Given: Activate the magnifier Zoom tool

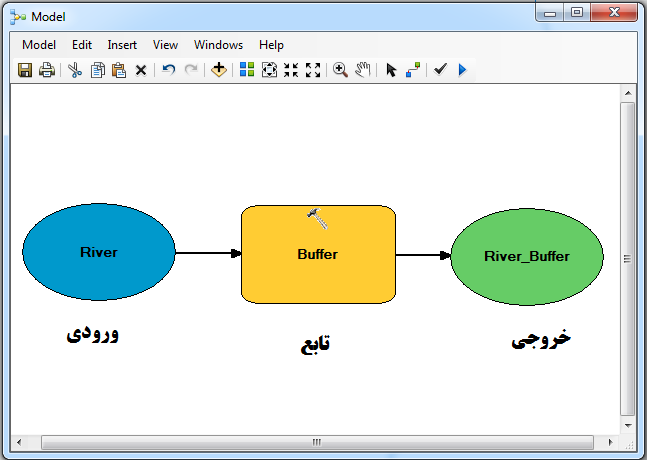Looking at the screenshot, I should (x=340, y=70).
